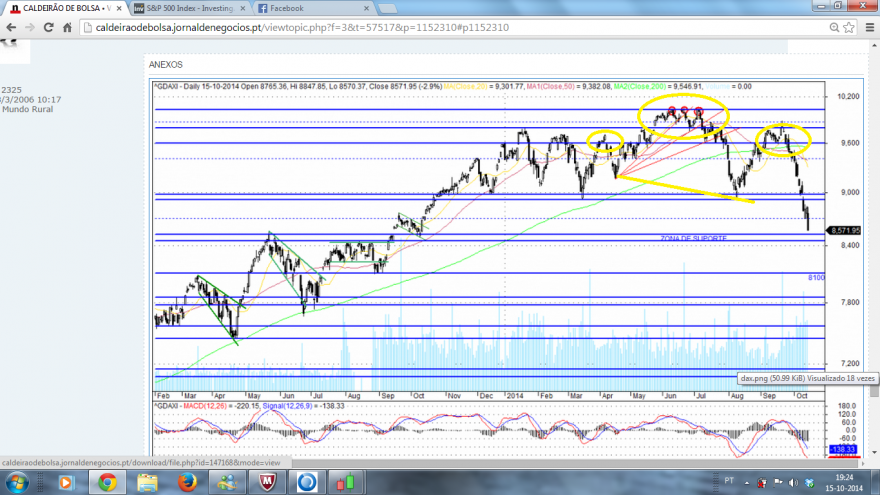Open the blue ring app in taskbar
This screenshot has width=880, height=495.
[307, 482]
